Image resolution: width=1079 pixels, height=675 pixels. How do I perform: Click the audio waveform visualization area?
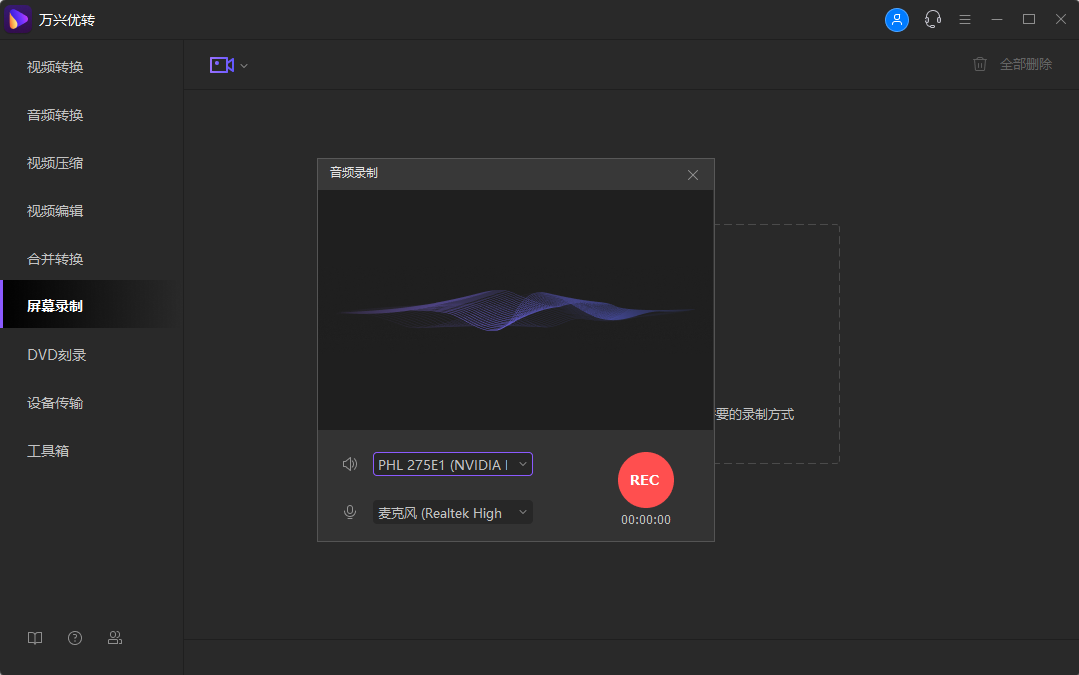click(x=515, y=310)
